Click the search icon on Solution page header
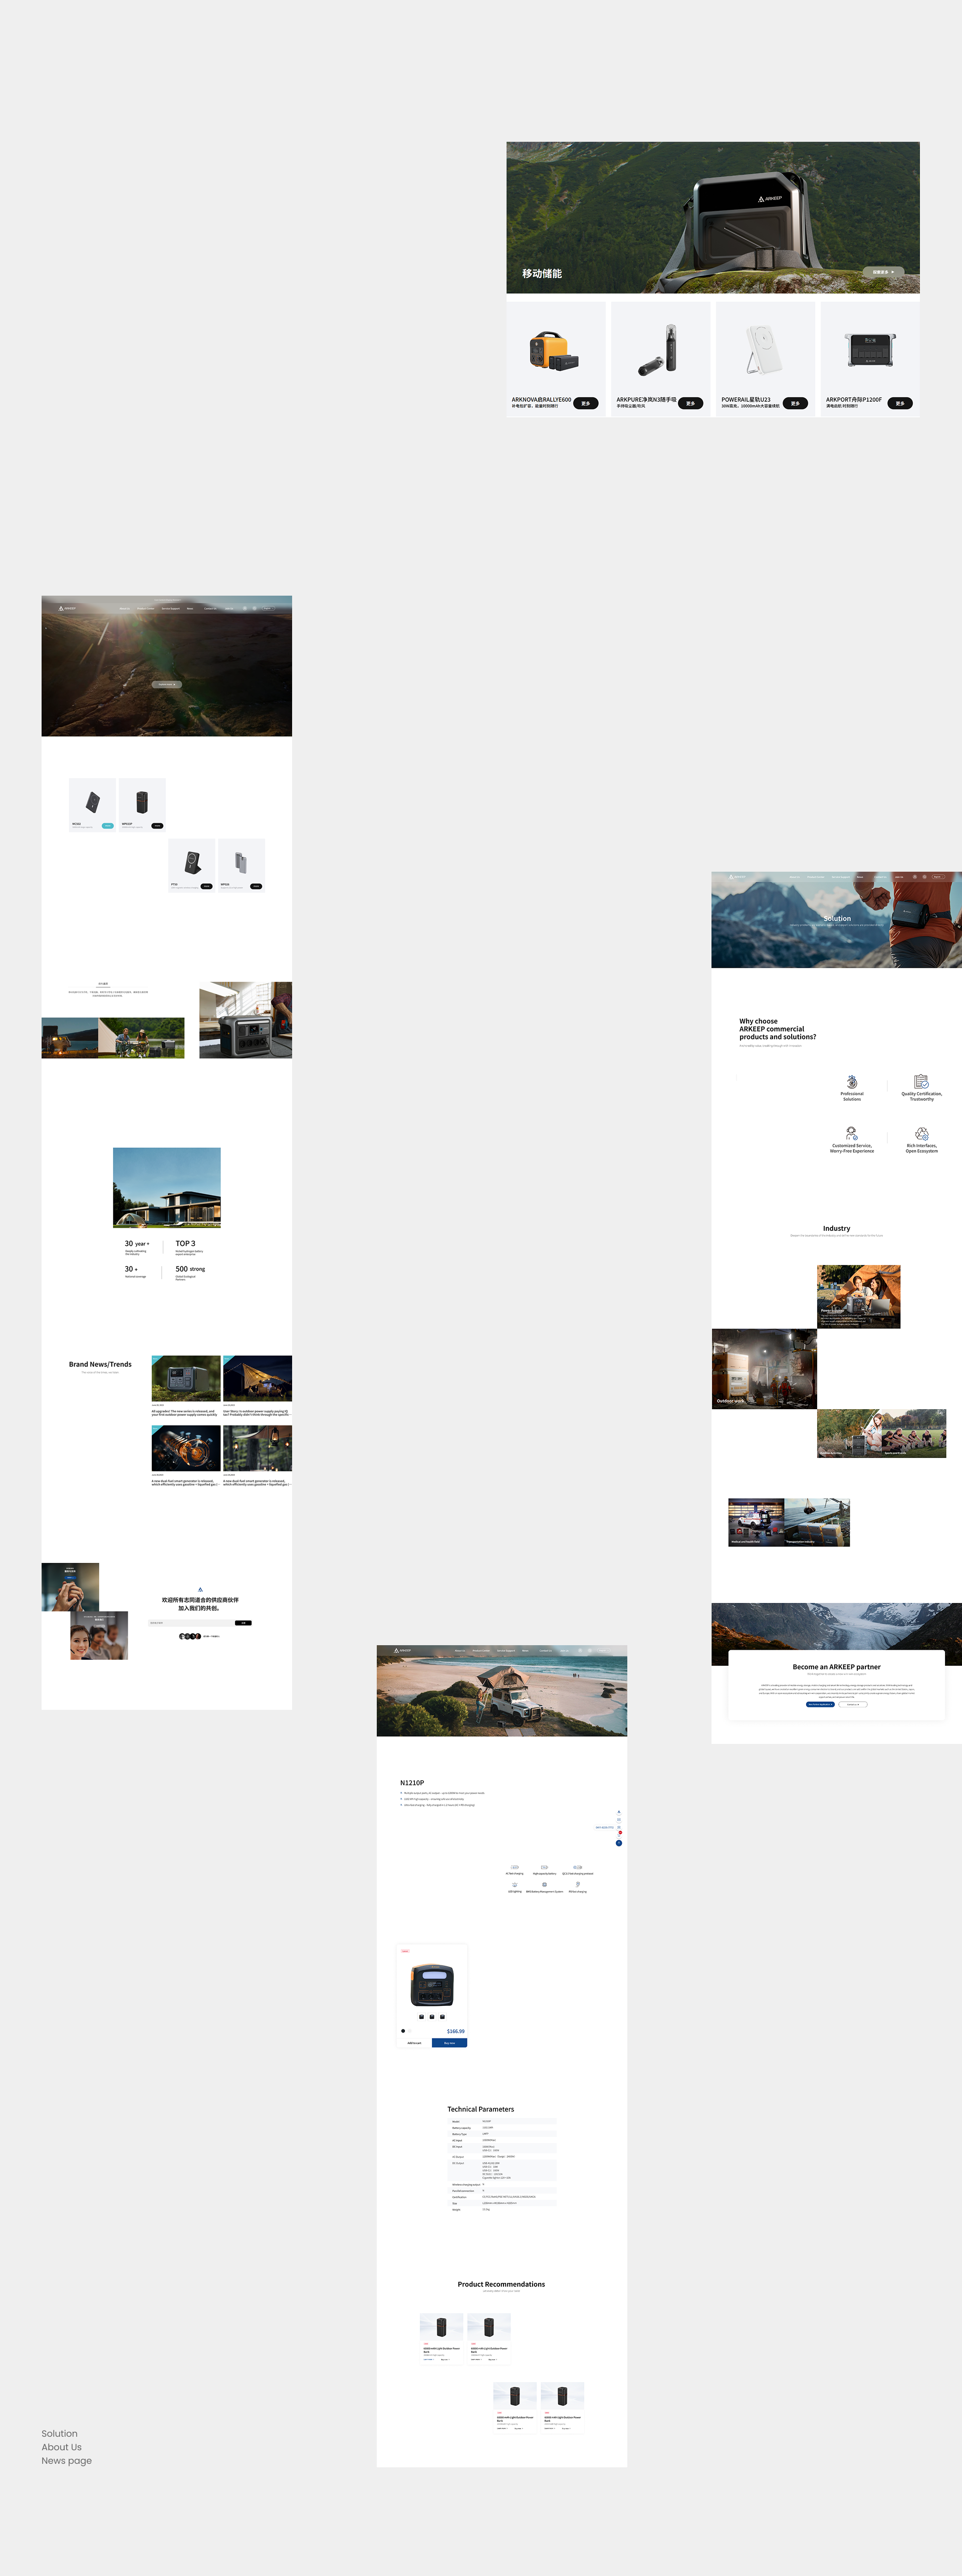The width and height of the screenshot is (962, 2576). (x=925, y=877)
